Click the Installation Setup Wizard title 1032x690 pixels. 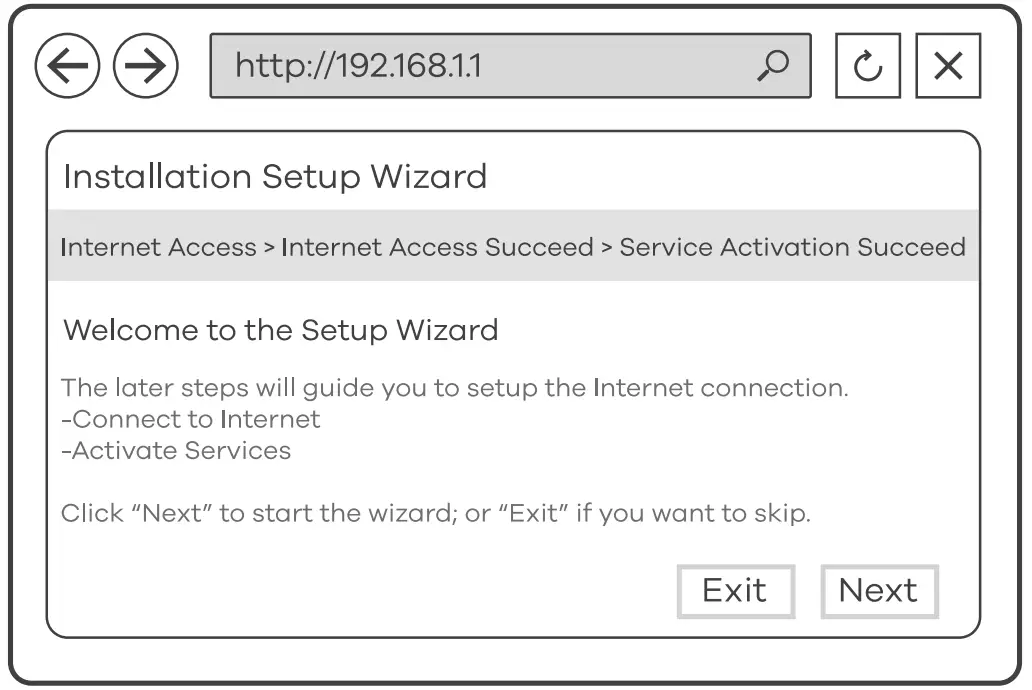(274, 177)
